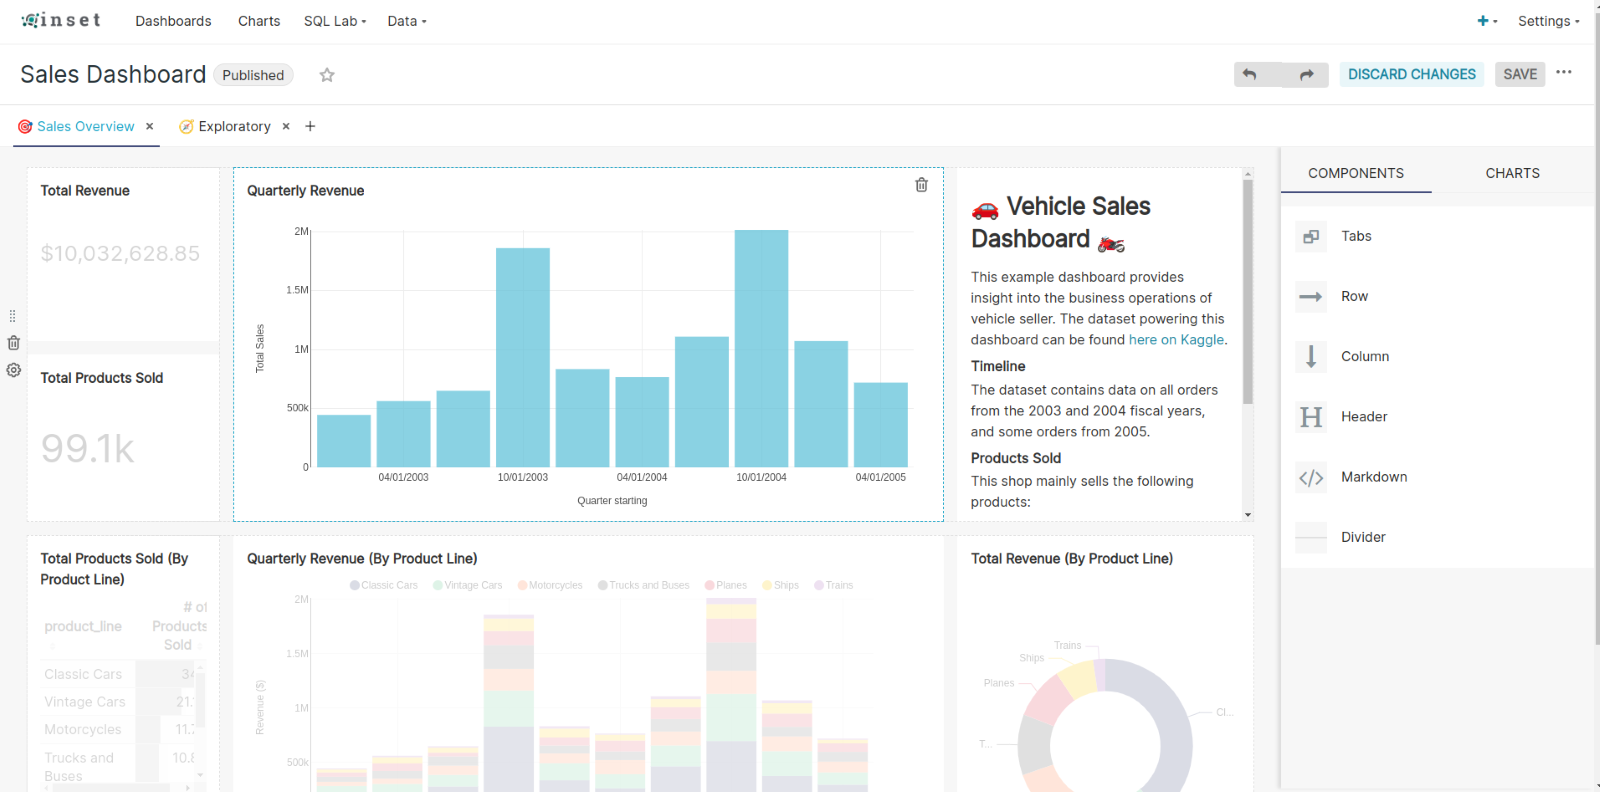
Task: Click the Total Products Sold card title
Action: [102, 377]
